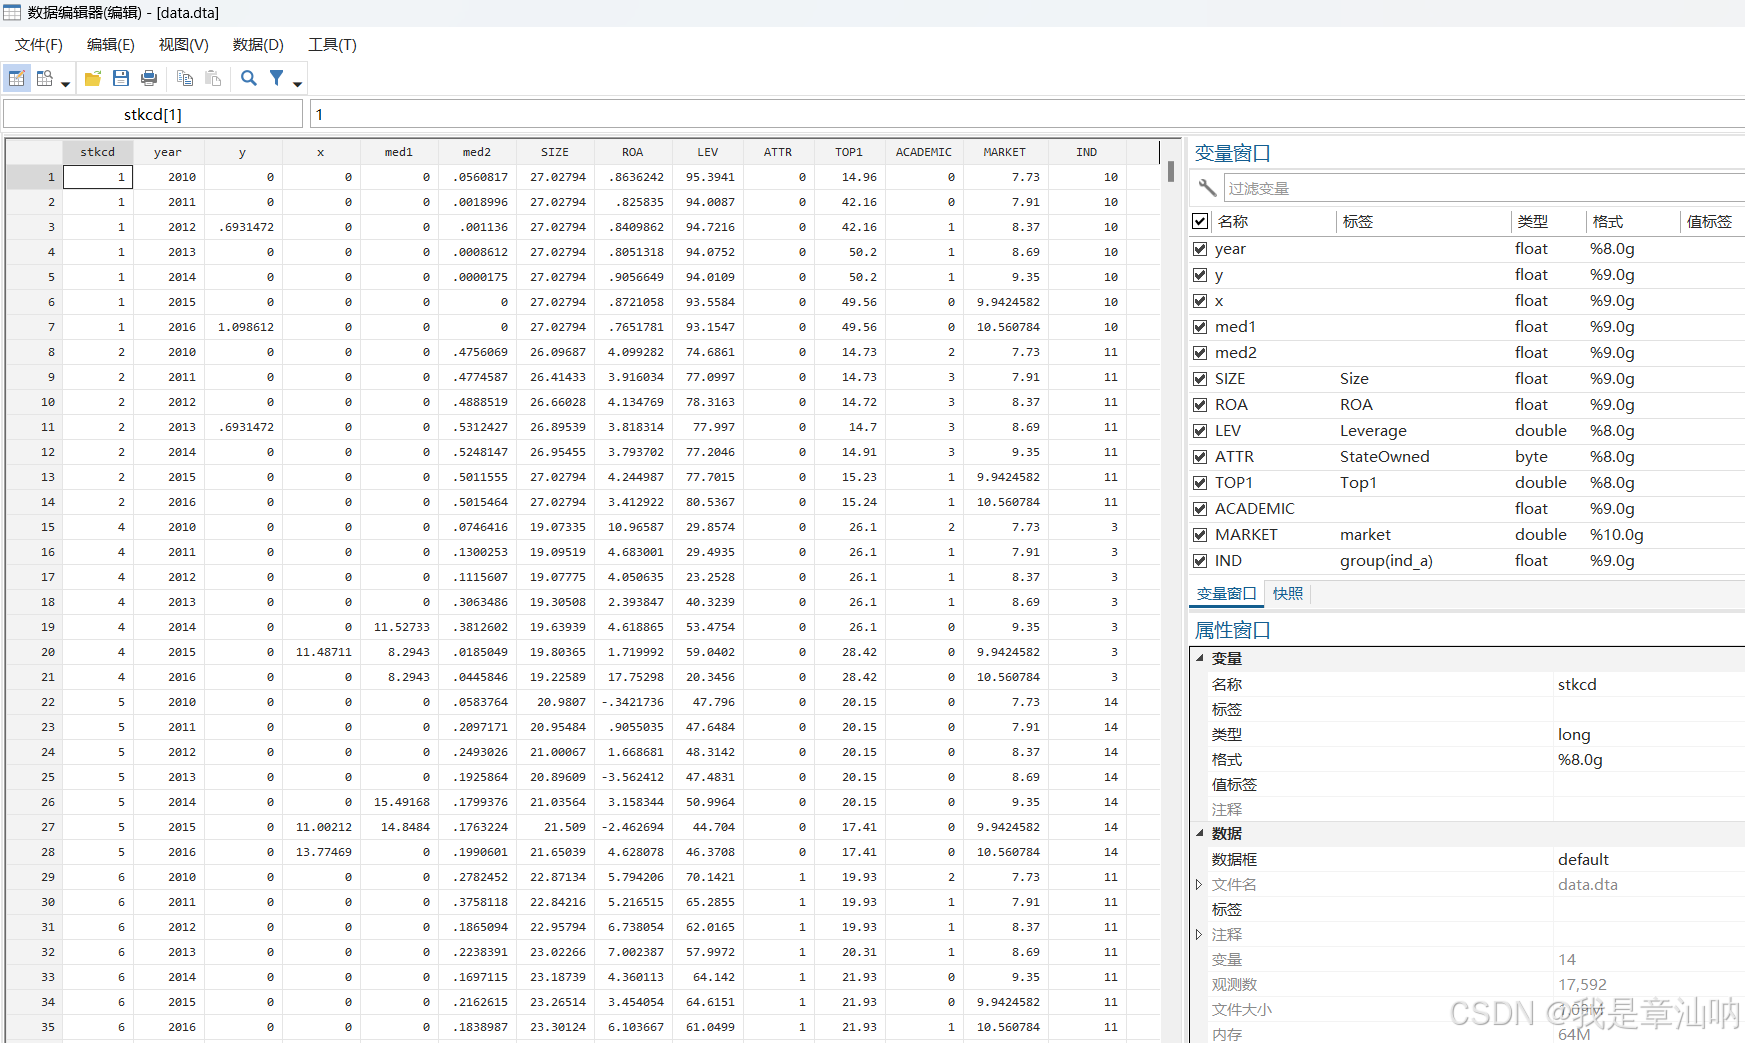Uncheck the year variable checkbox
This screenshot has height=1043, width=1745.
point(1200,249)
